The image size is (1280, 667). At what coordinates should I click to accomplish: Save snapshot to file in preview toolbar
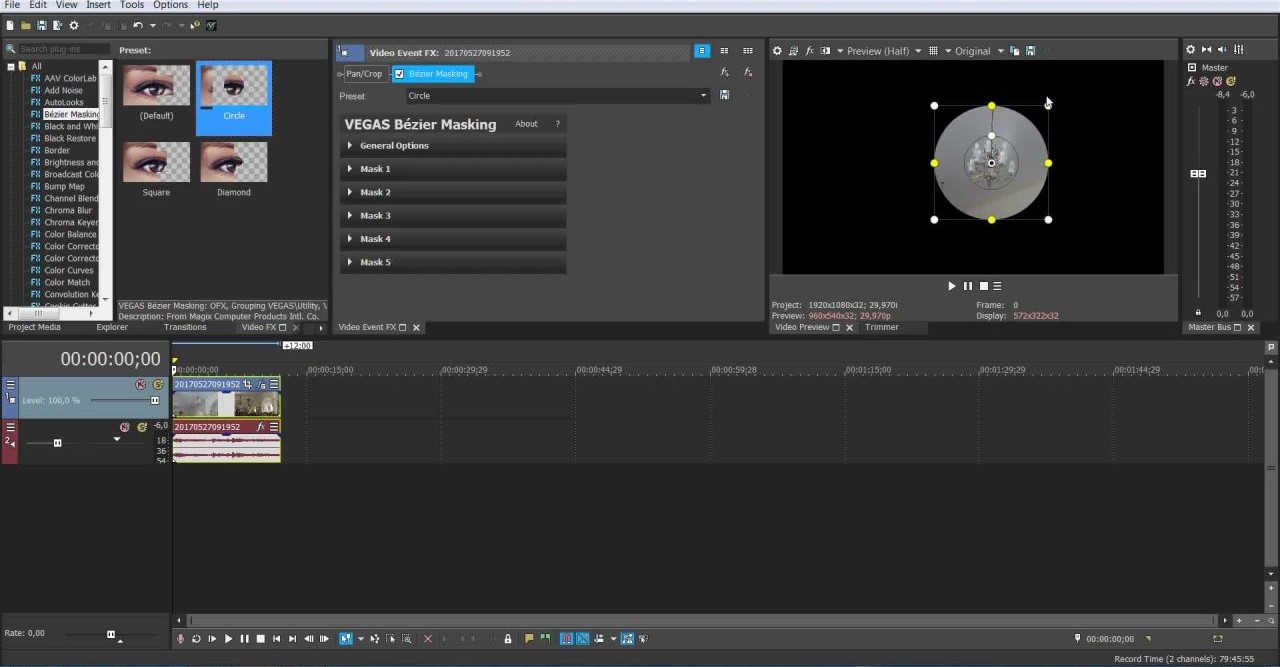pyautogui.click(x=1030, y=51)
